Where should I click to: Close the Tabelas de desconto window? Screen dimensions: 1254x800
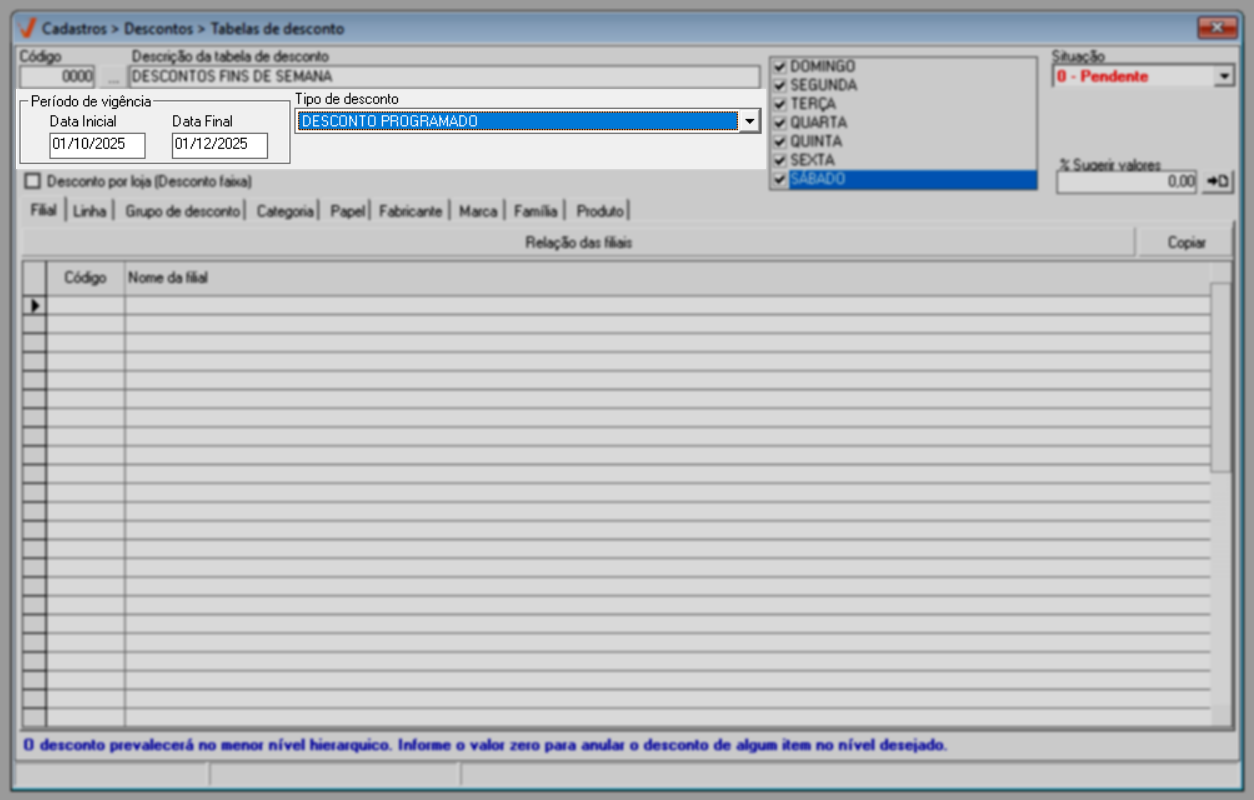(x=1217, y=28)
